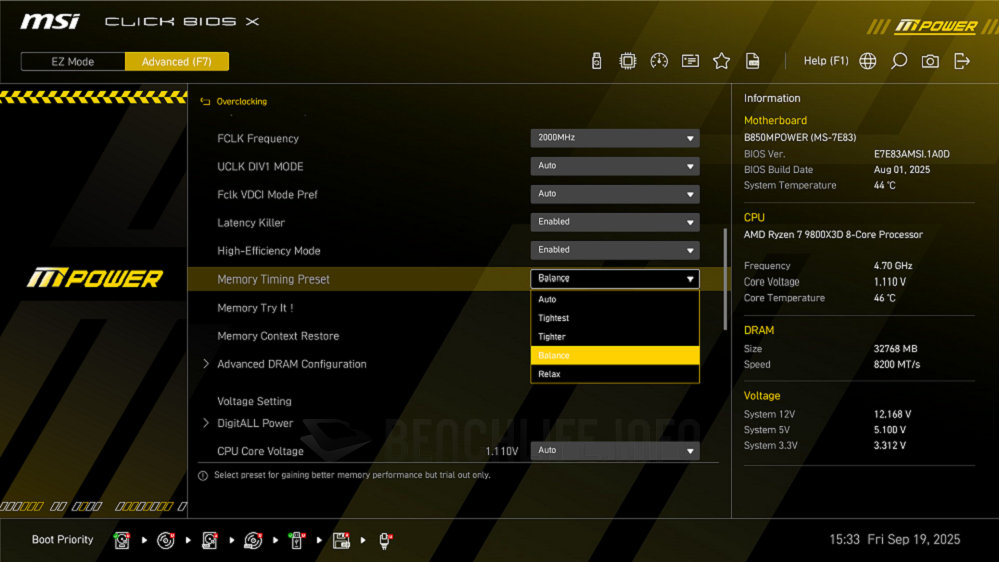Open CPU Core Voltage Auto dropdown

(615, 451)
